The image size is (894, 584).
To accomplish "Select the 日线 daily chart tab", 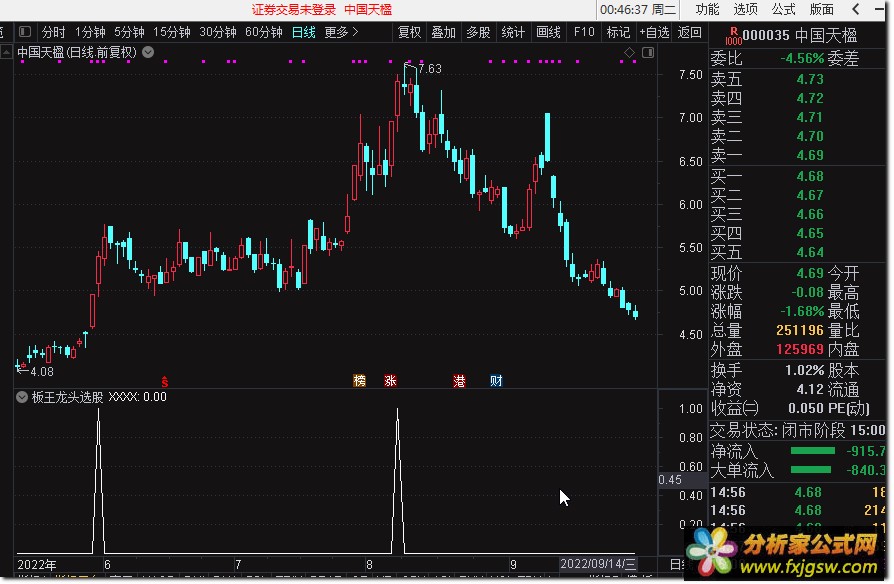I will click(x=303, y=33).
